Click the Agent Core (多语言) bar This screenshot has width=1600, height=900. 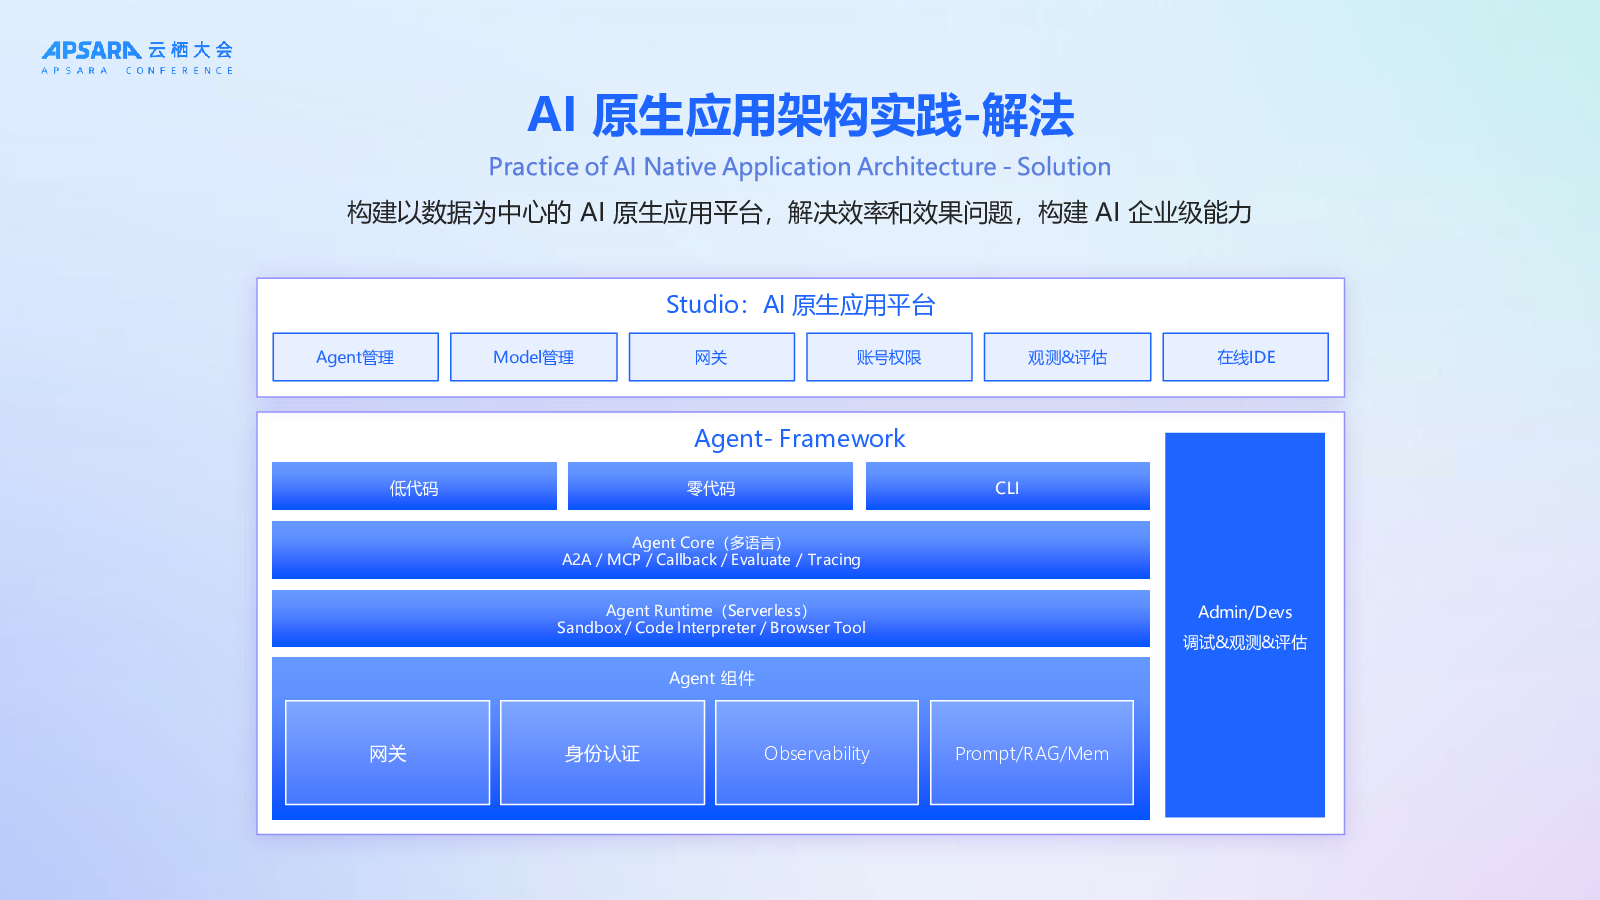click(711, 550)
